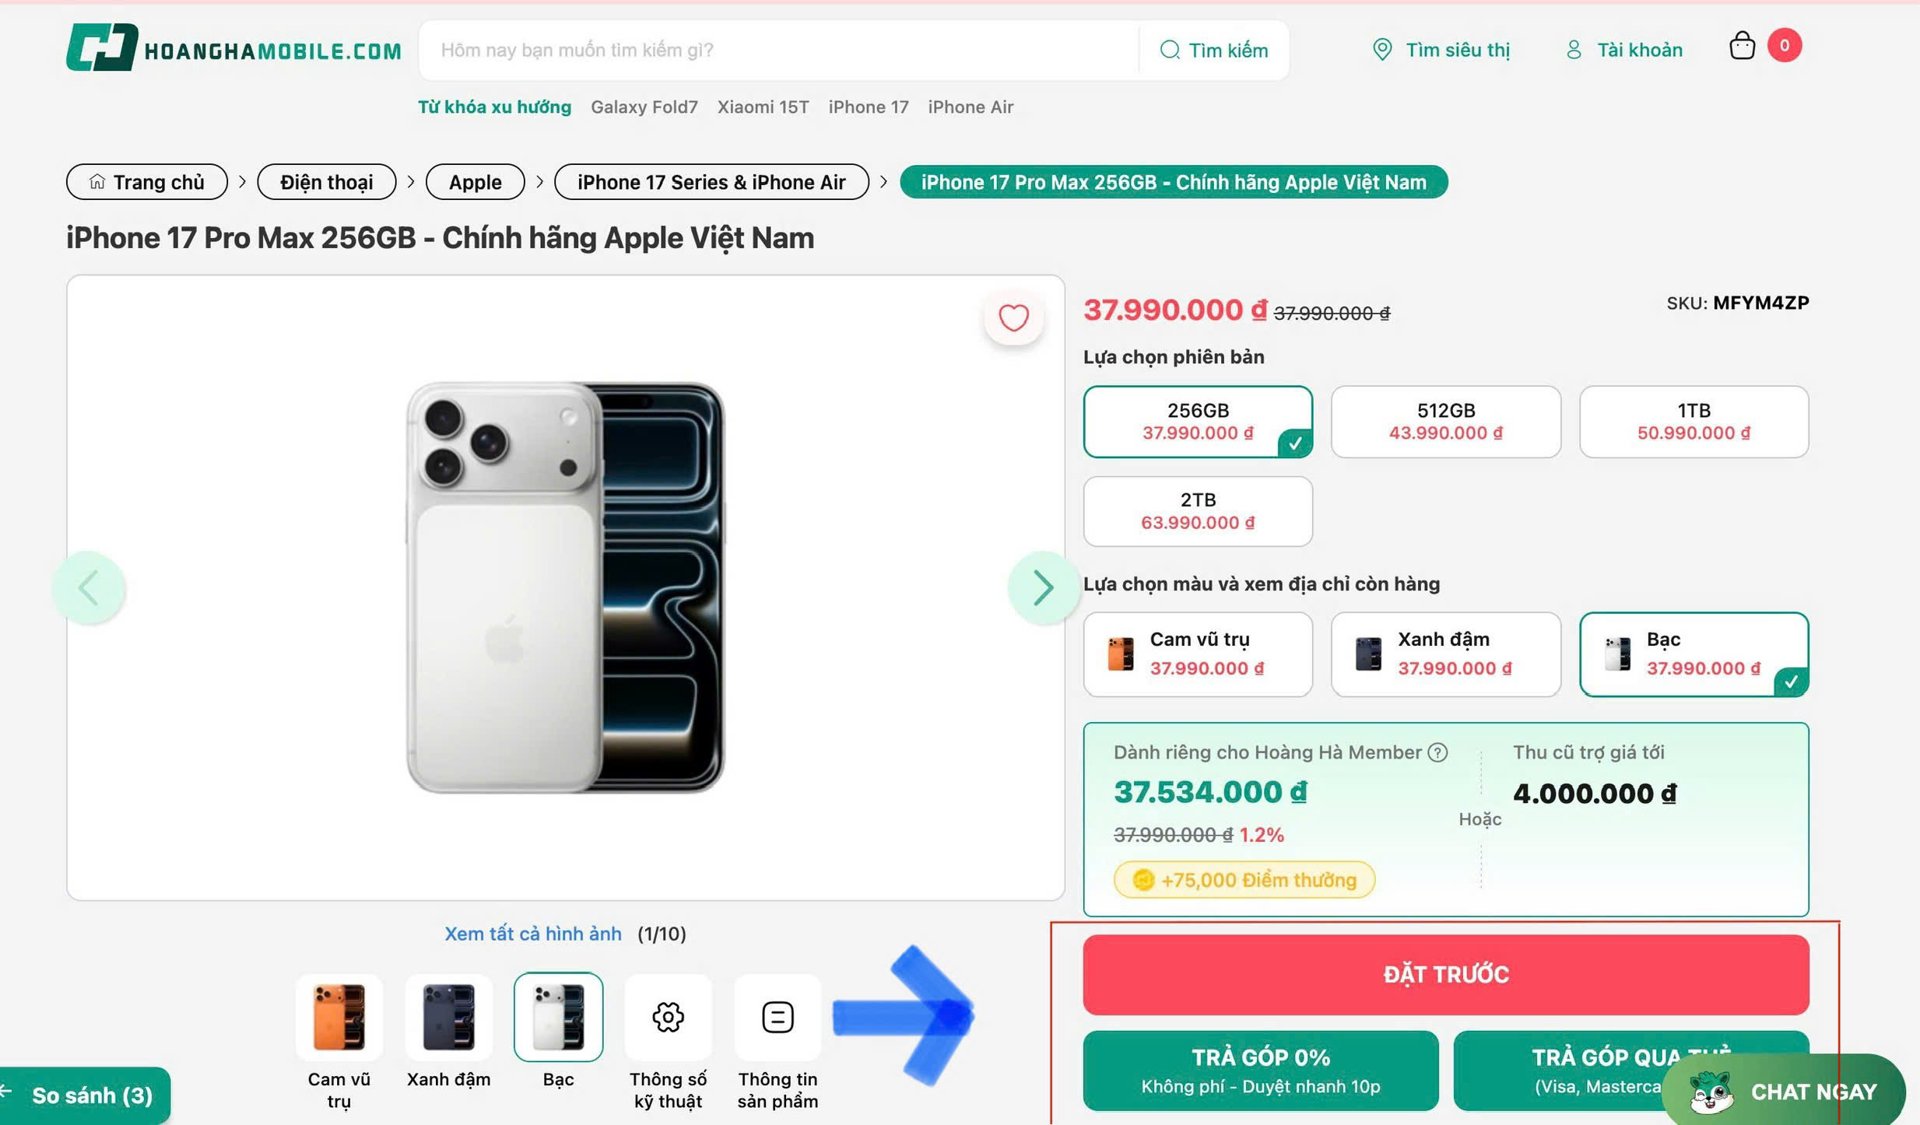The width and height of the screenshot is (1920, 1125).
Task: Open the product information document icon
Action: click(777, 1017)
